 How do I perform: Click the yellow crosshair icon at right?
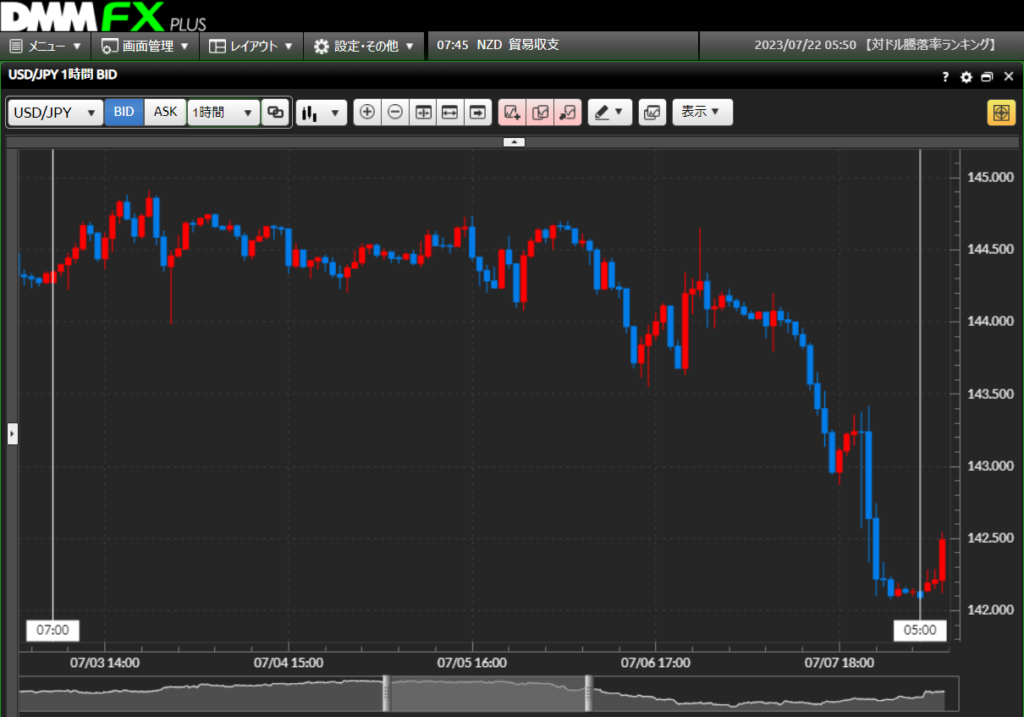(x=1000, y=112)
